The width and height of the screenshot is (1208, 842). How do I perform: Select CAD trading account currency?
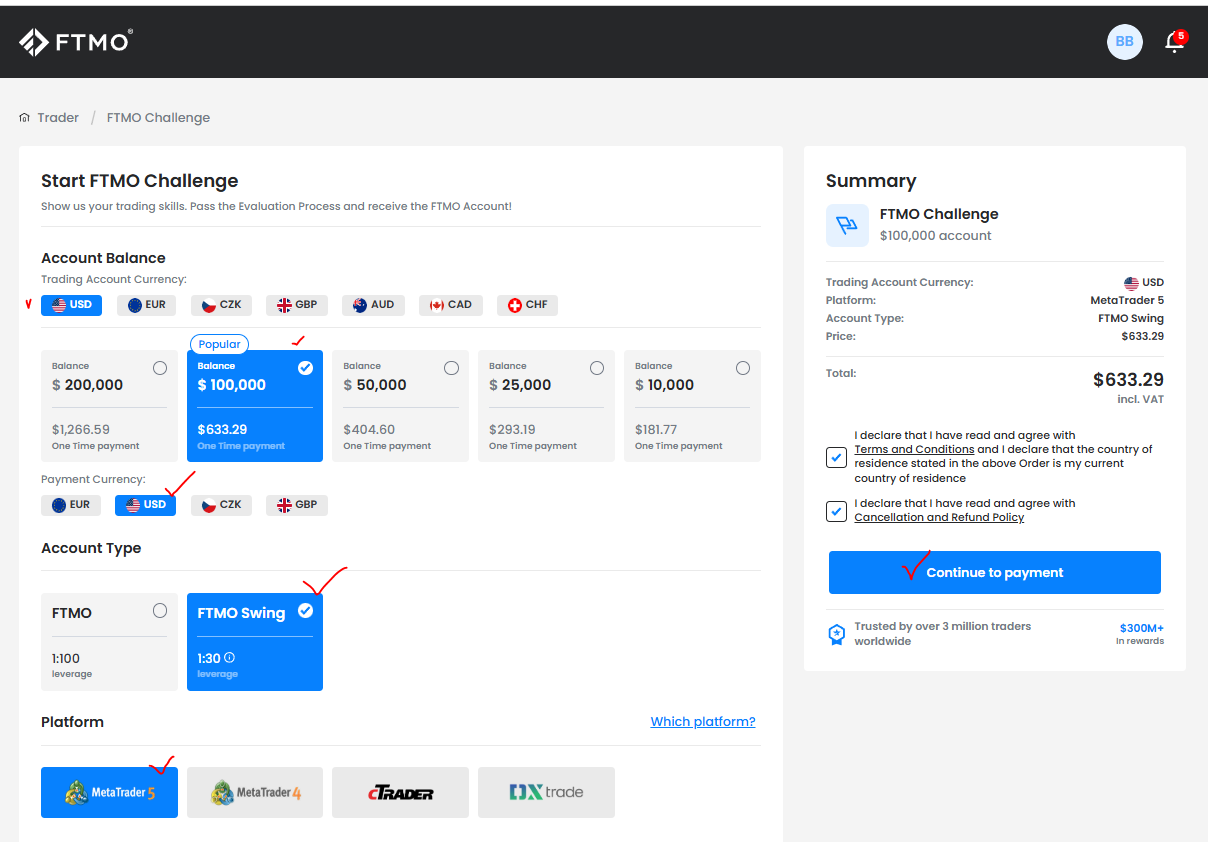click(451, 305)
